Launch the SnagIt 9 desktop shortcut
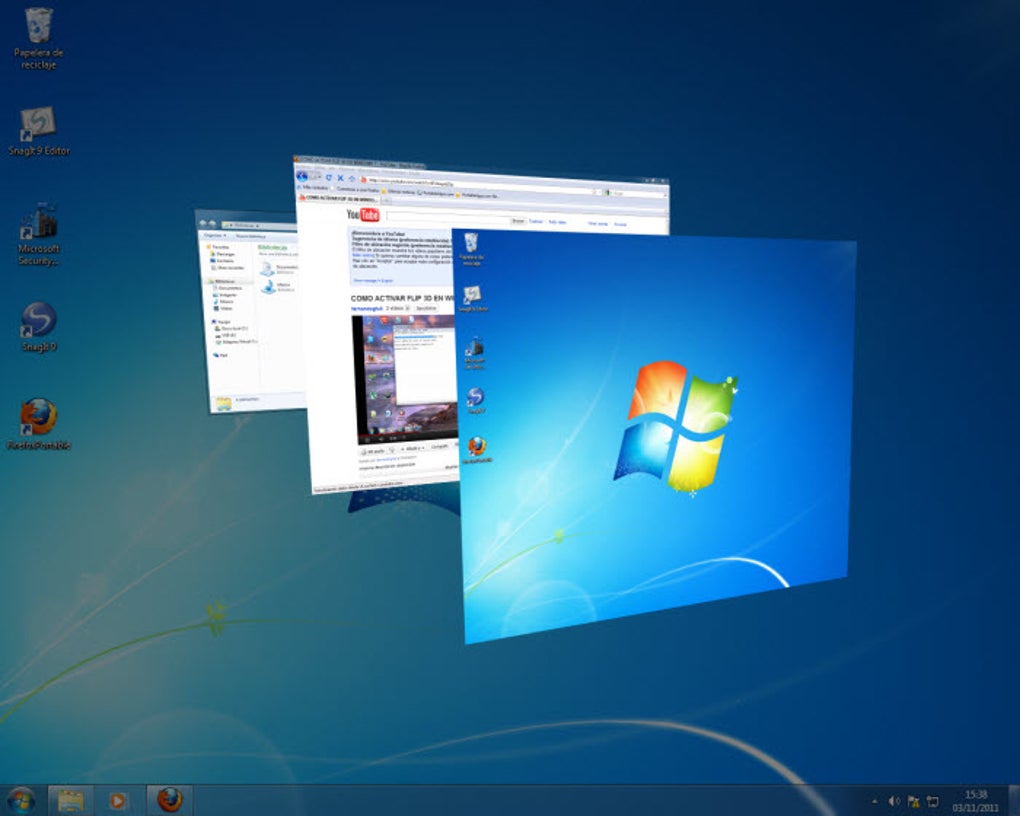1020x816 pixels. pos(38,327)
